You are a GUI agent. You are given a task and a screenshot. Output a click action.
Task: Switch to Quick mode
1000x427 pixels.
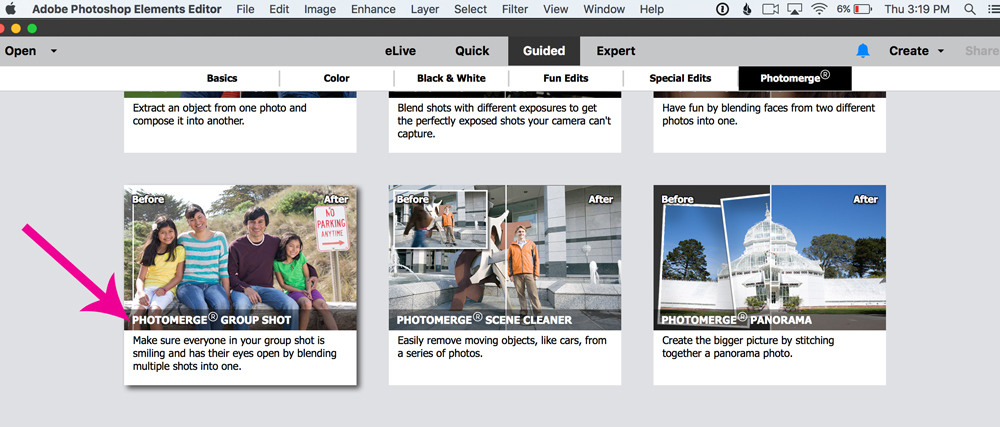(x=472, y=51)
